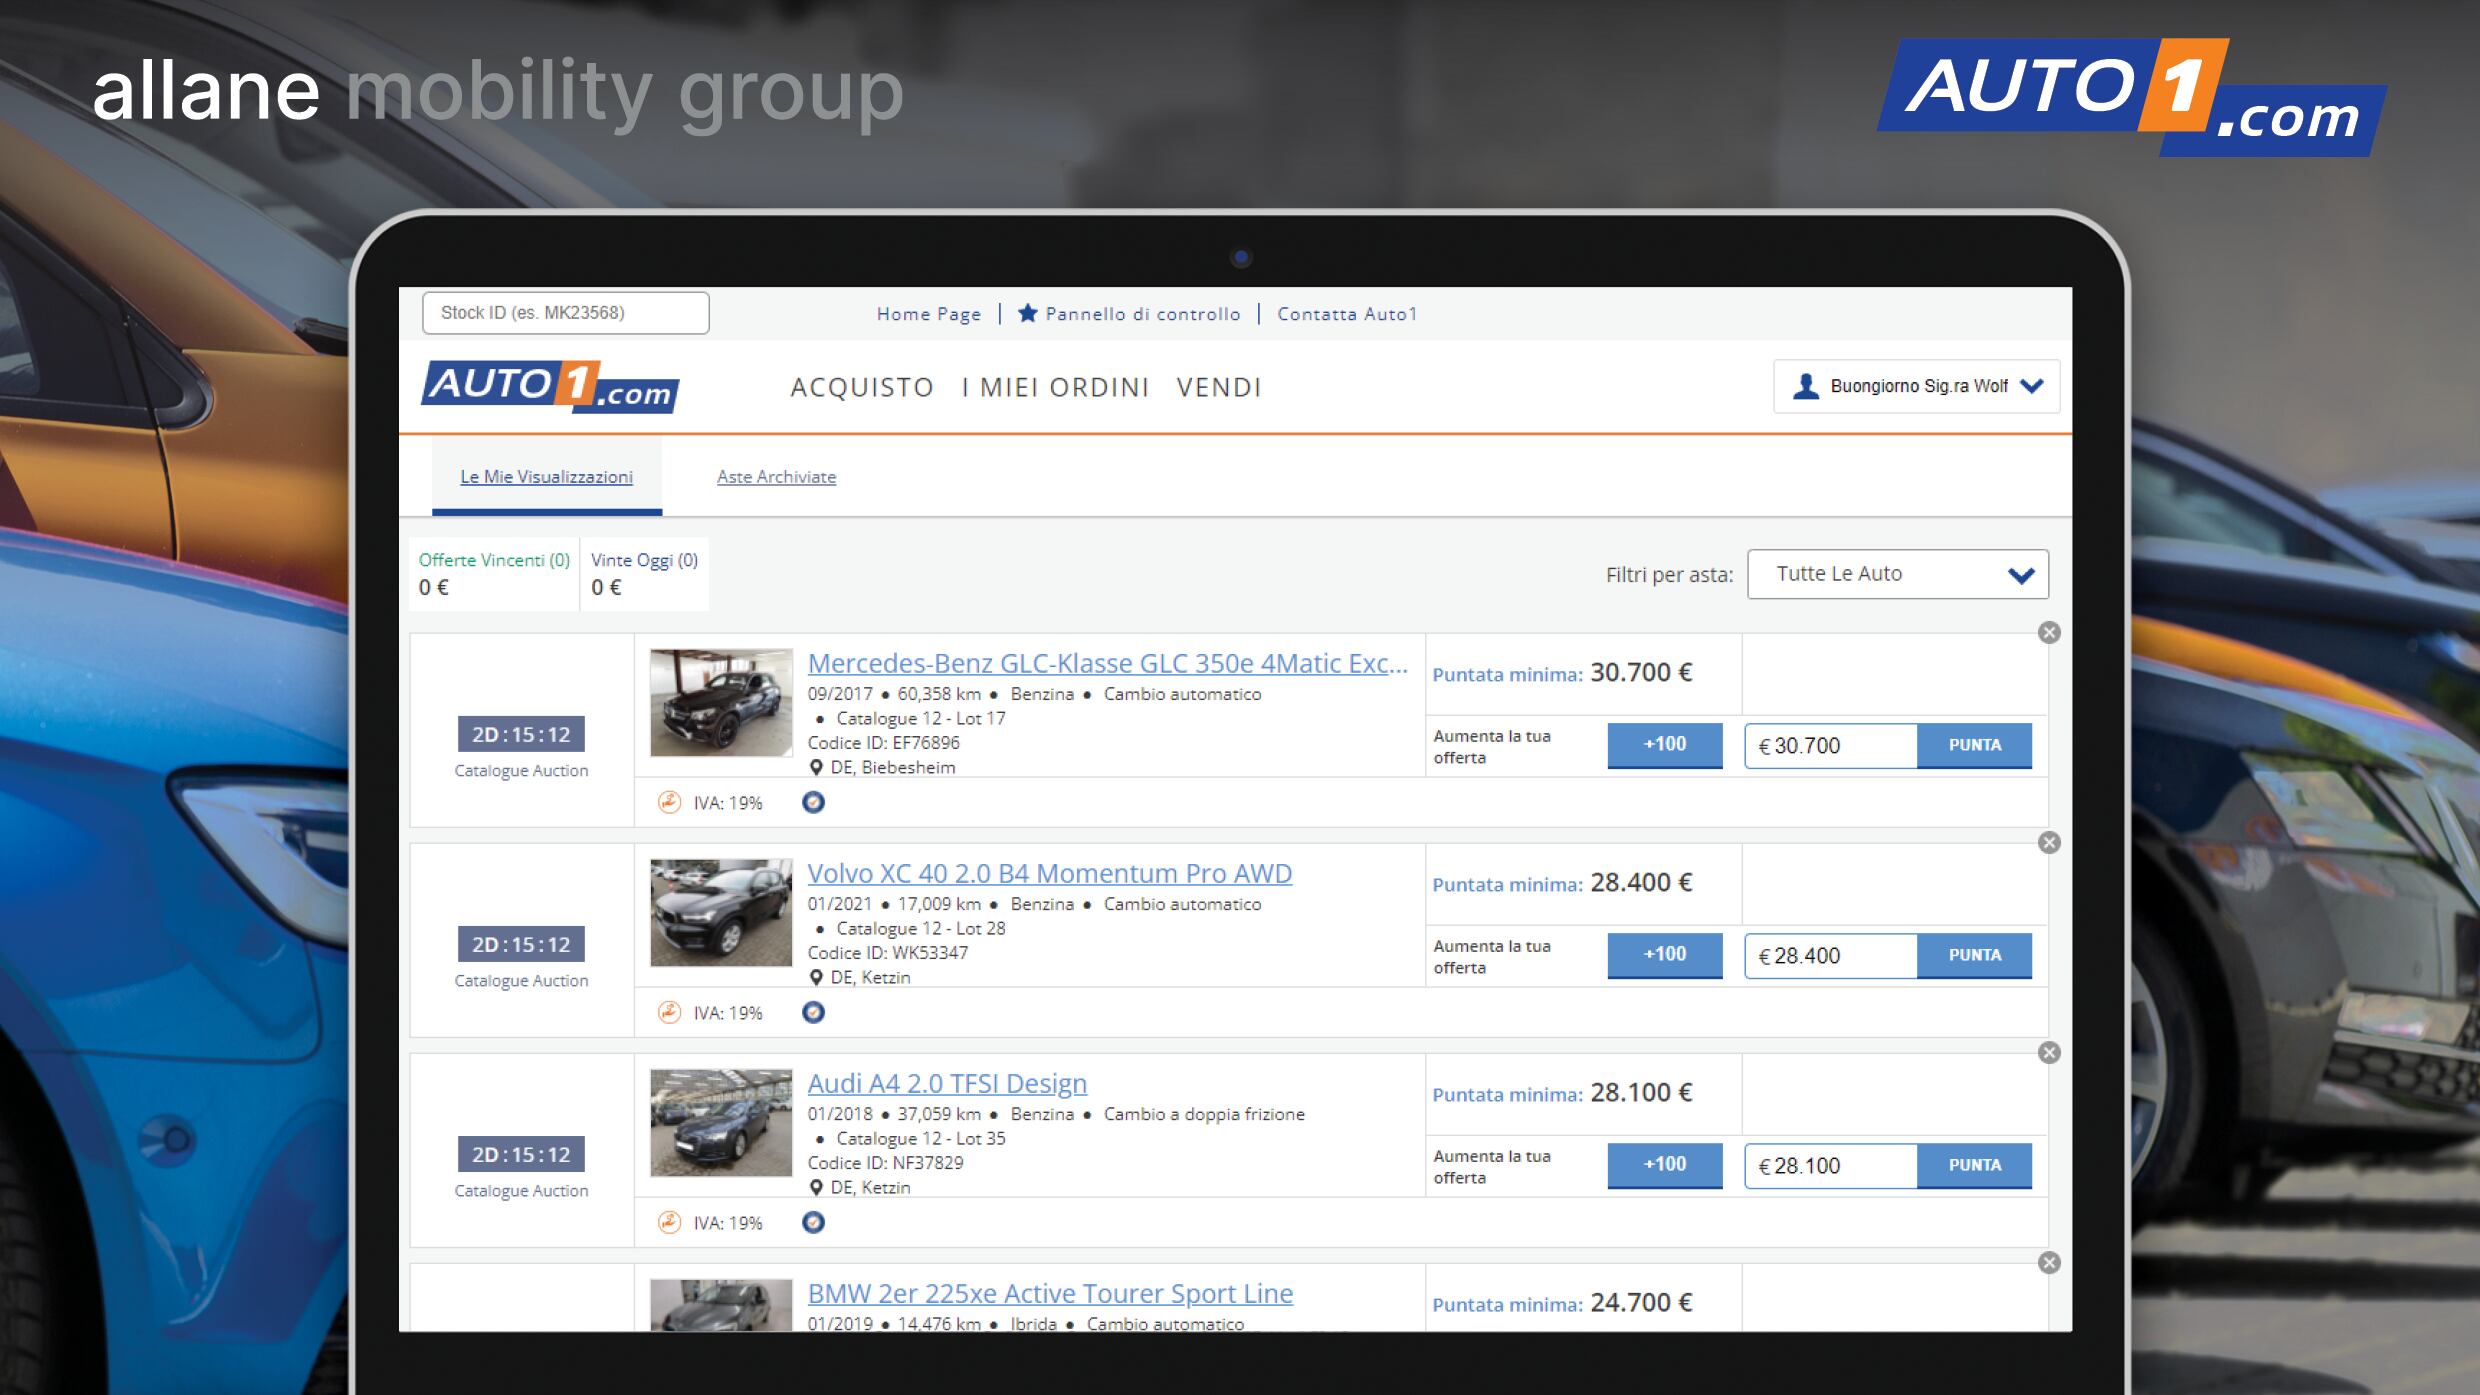This screenshot has height=1395, width=2480.
Task: Raise the Mercedes bid with +100
Action: coord(1665,745)
